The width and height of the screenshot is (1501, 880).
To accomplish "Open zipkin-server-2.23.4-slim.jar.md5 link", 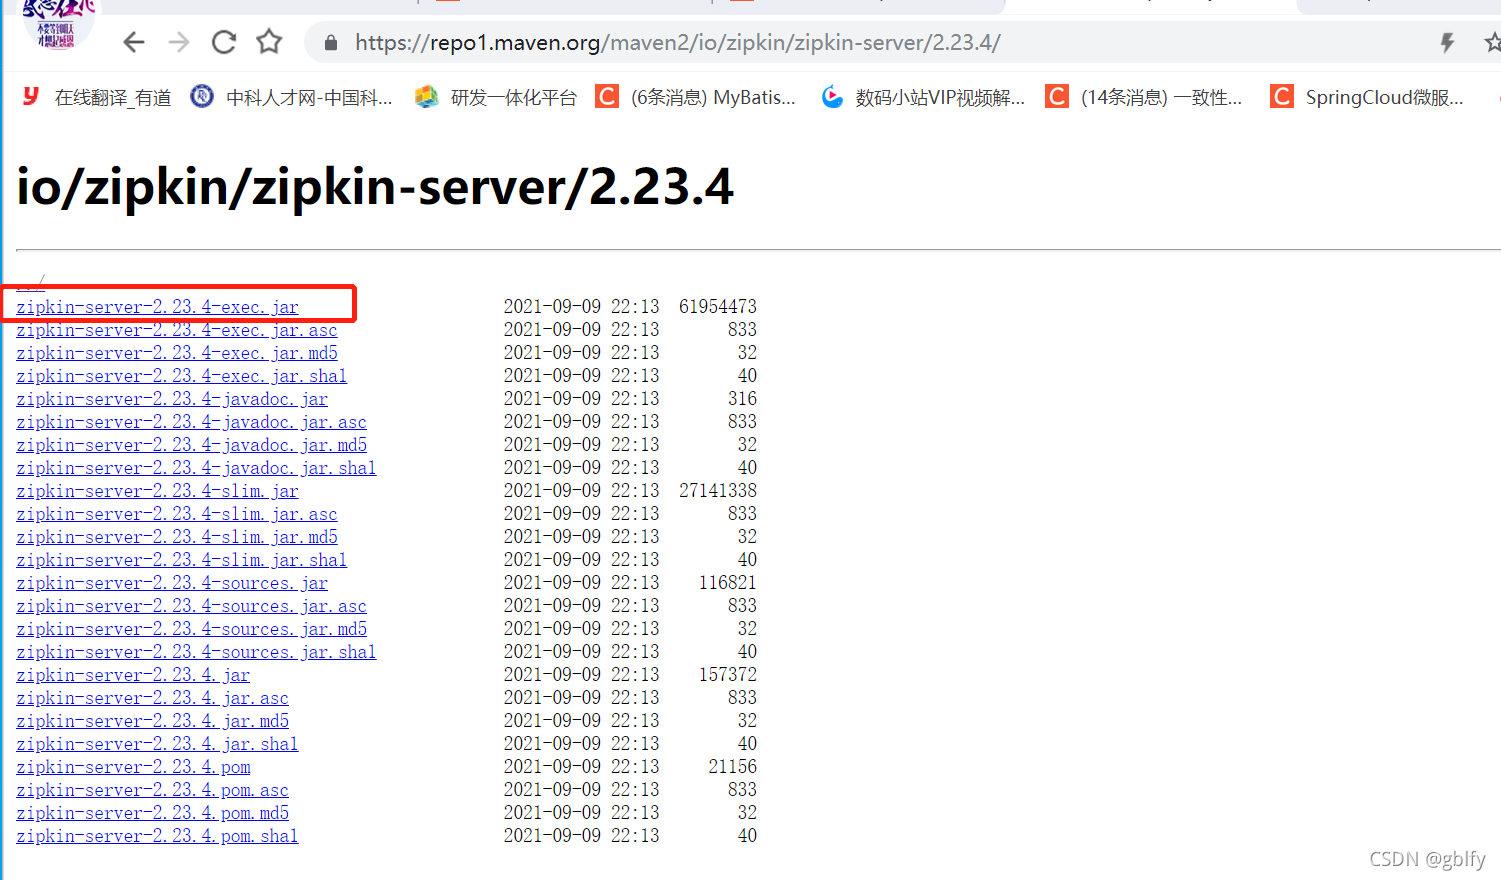I will (x=177, y=537).
